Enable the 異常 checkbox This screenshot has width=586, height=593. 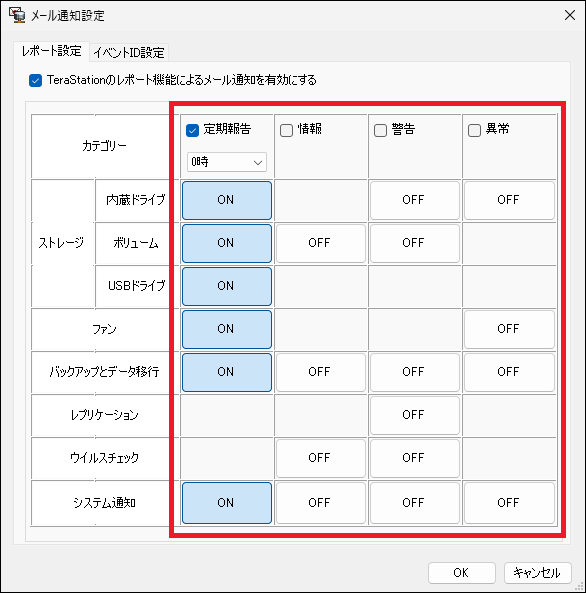tap(474, 130)
